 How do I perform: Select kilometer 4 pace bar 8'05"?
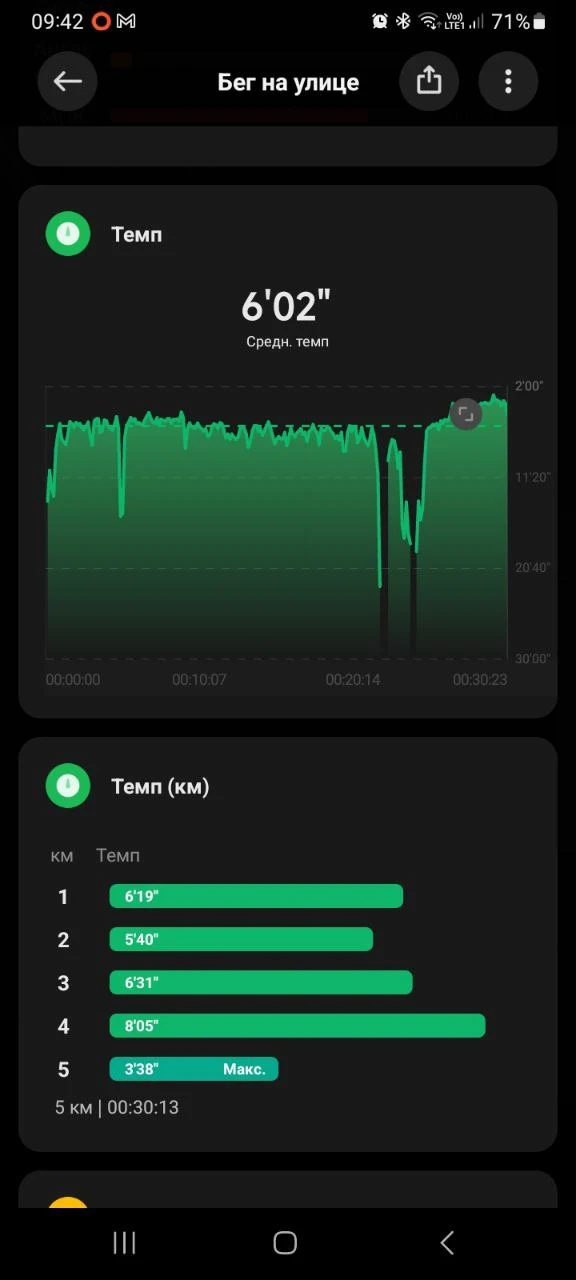[x=297, y=1025]
